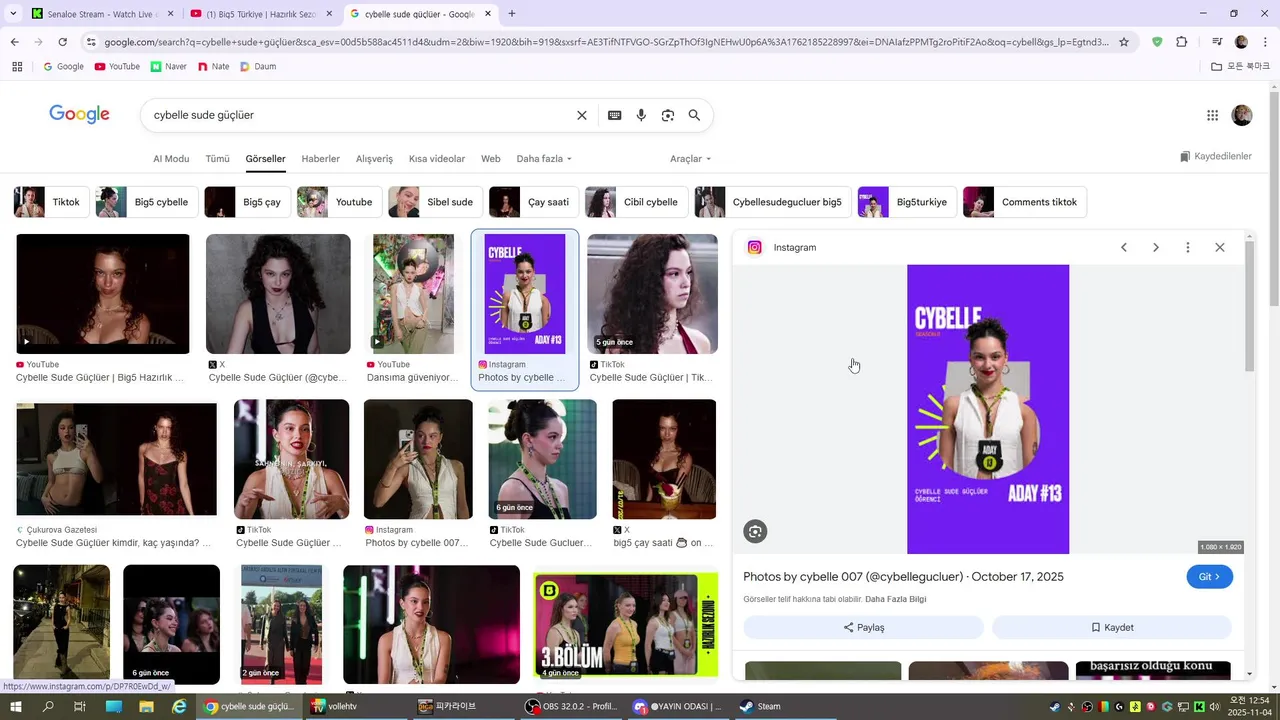Image resolution: width=1280 pixels, height=720 pixels.
Task: Show next image in preview panel
Action: 1156,247
